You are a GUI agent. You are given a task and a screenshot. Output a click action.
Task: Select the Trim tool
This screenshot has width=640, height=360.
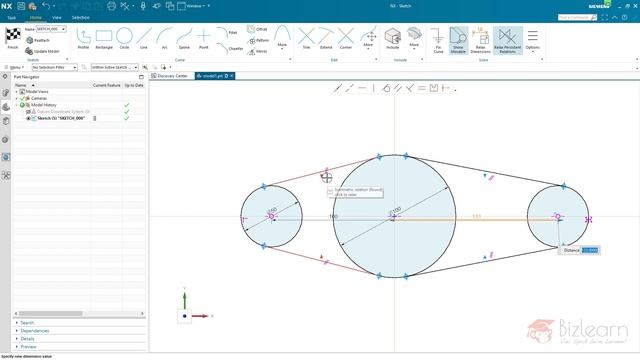point(306,38)
